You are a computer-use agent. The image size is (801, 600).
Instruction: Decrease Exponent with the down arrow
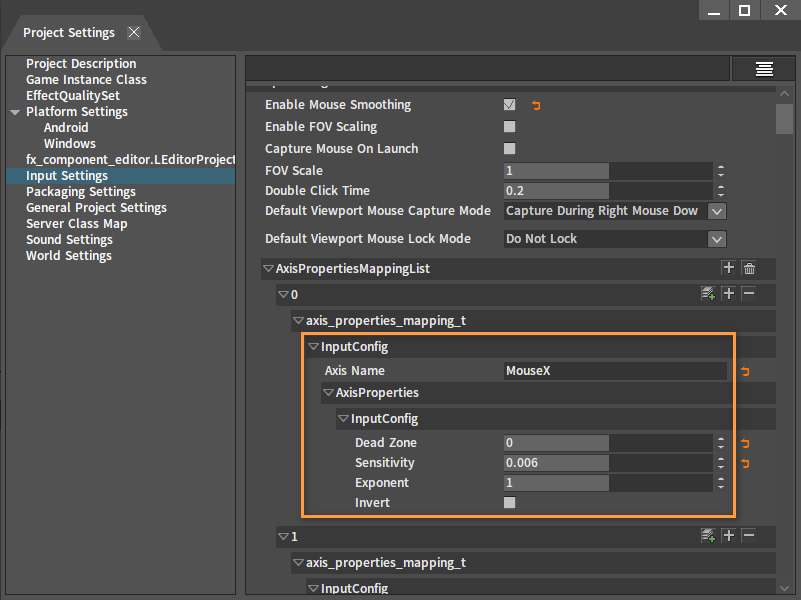721,487
